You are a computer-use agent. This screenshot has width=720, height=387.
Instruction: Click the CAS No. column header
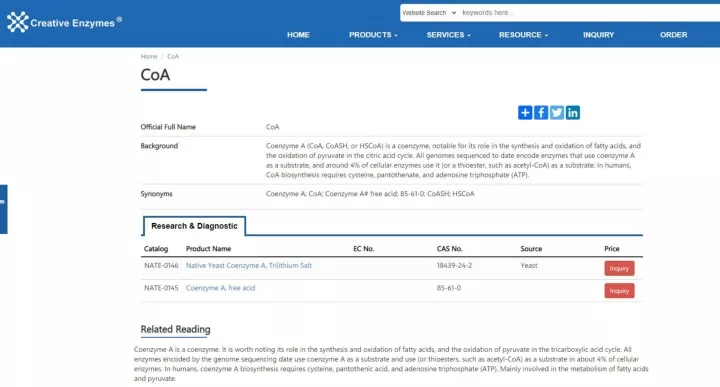(x=450, y=249)
